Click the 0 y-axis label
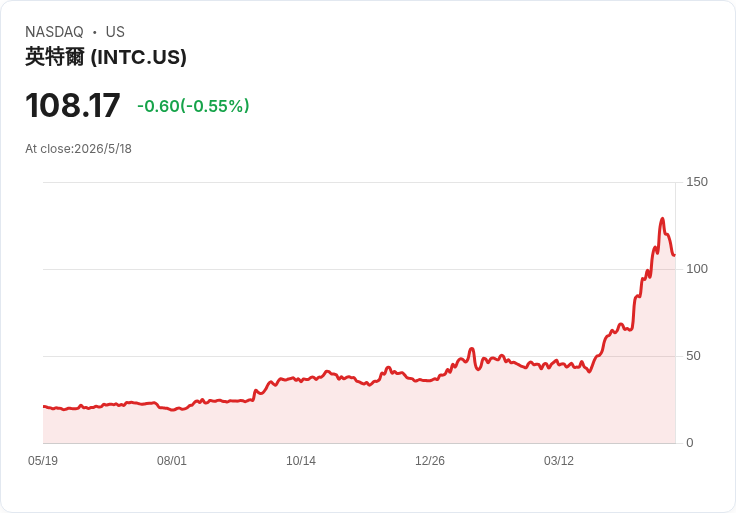The image size is (736, 513). point(690,443)
